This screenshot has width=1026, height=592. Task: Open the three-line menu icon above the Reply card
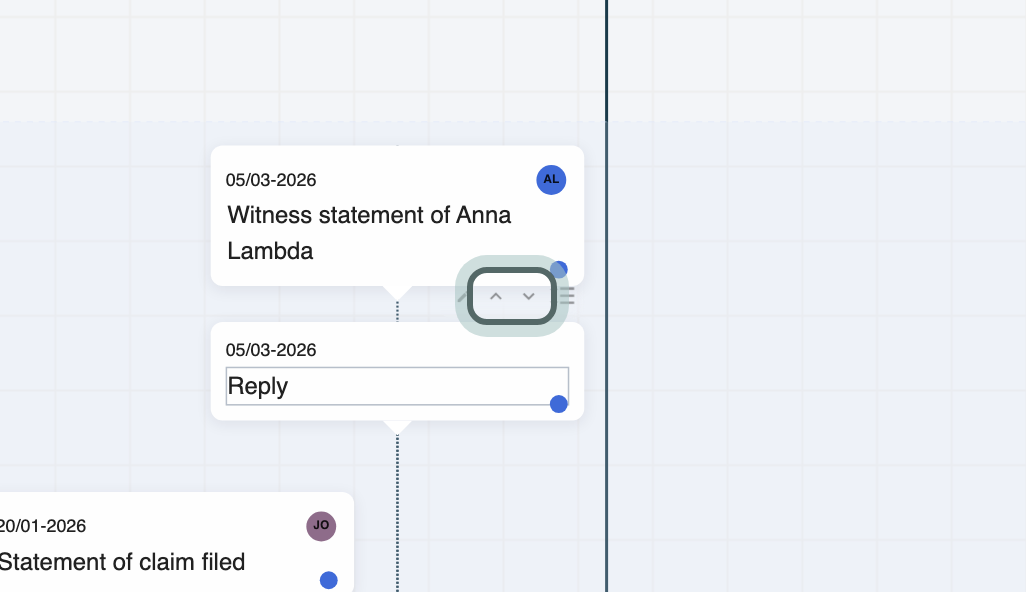click(567, 296)
